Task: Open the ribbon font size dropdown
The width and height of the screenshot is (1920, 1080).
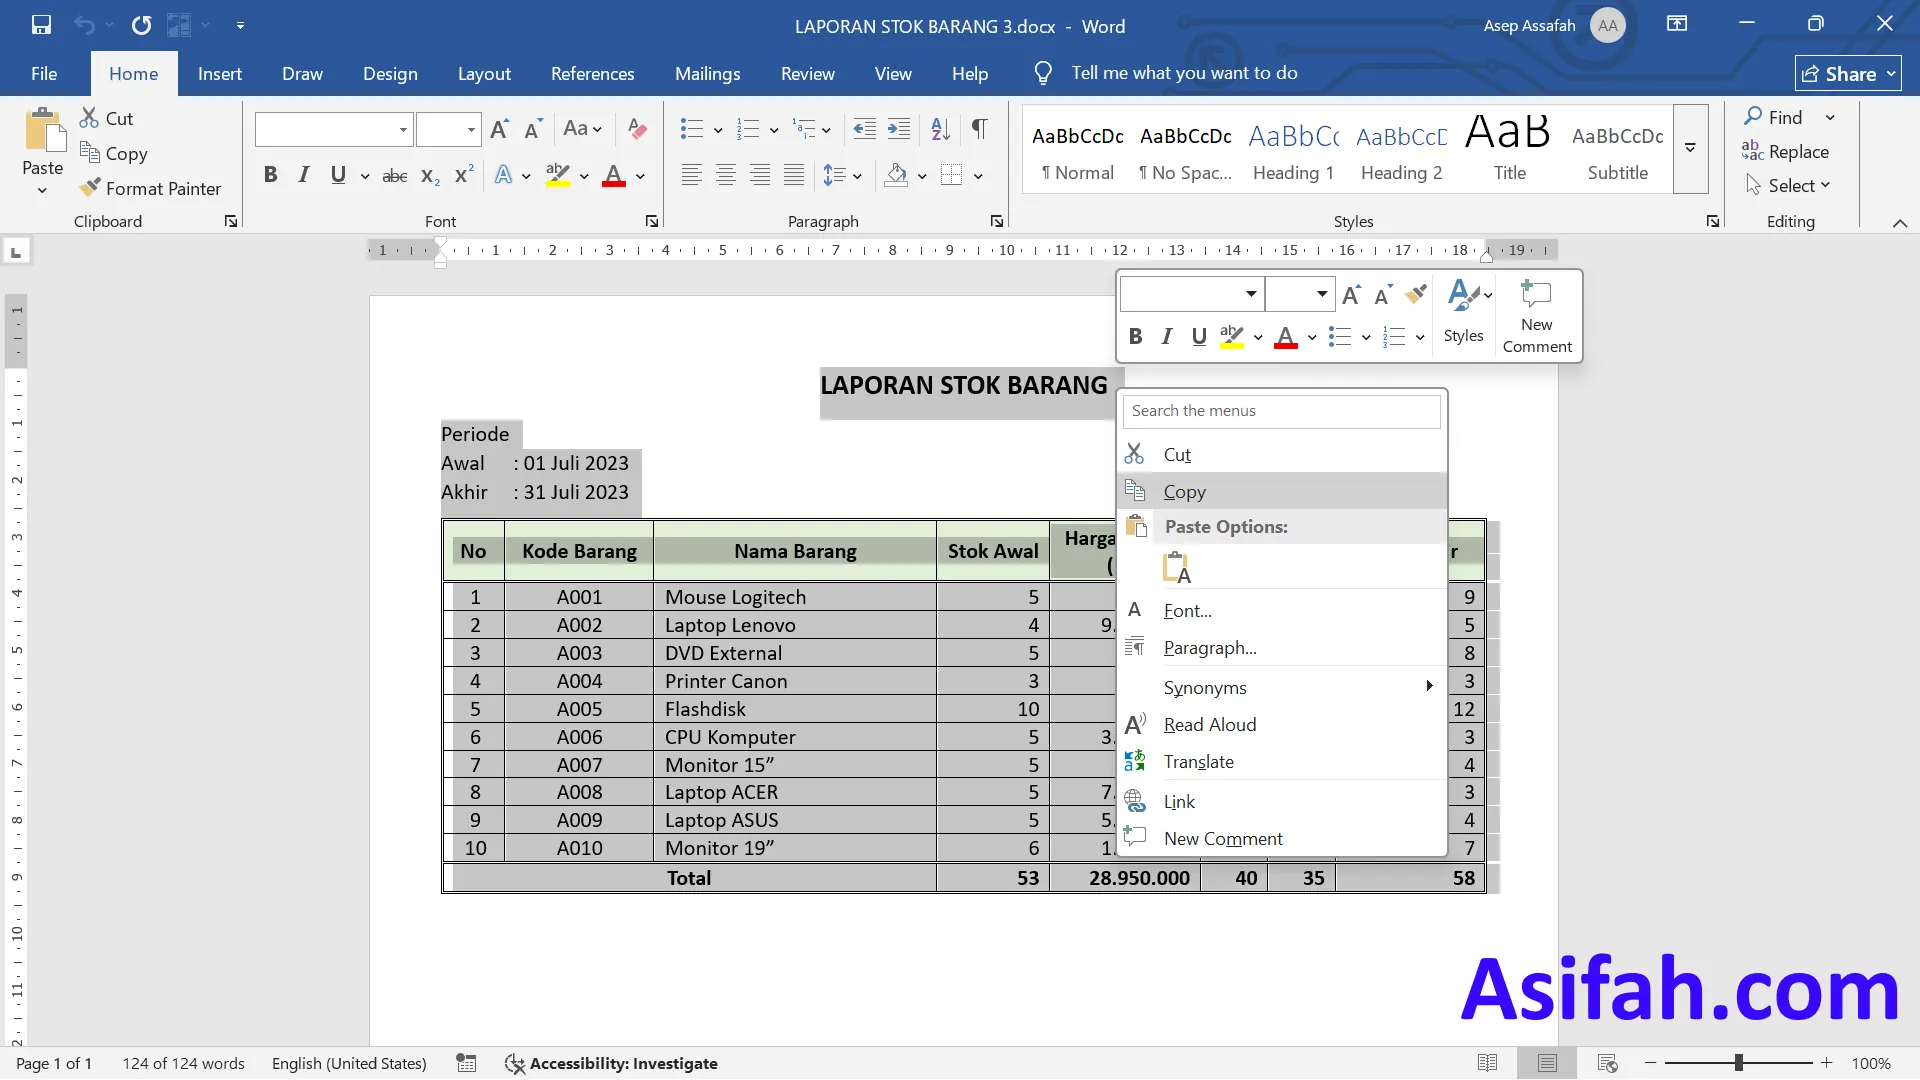Action: click(471, 129)
